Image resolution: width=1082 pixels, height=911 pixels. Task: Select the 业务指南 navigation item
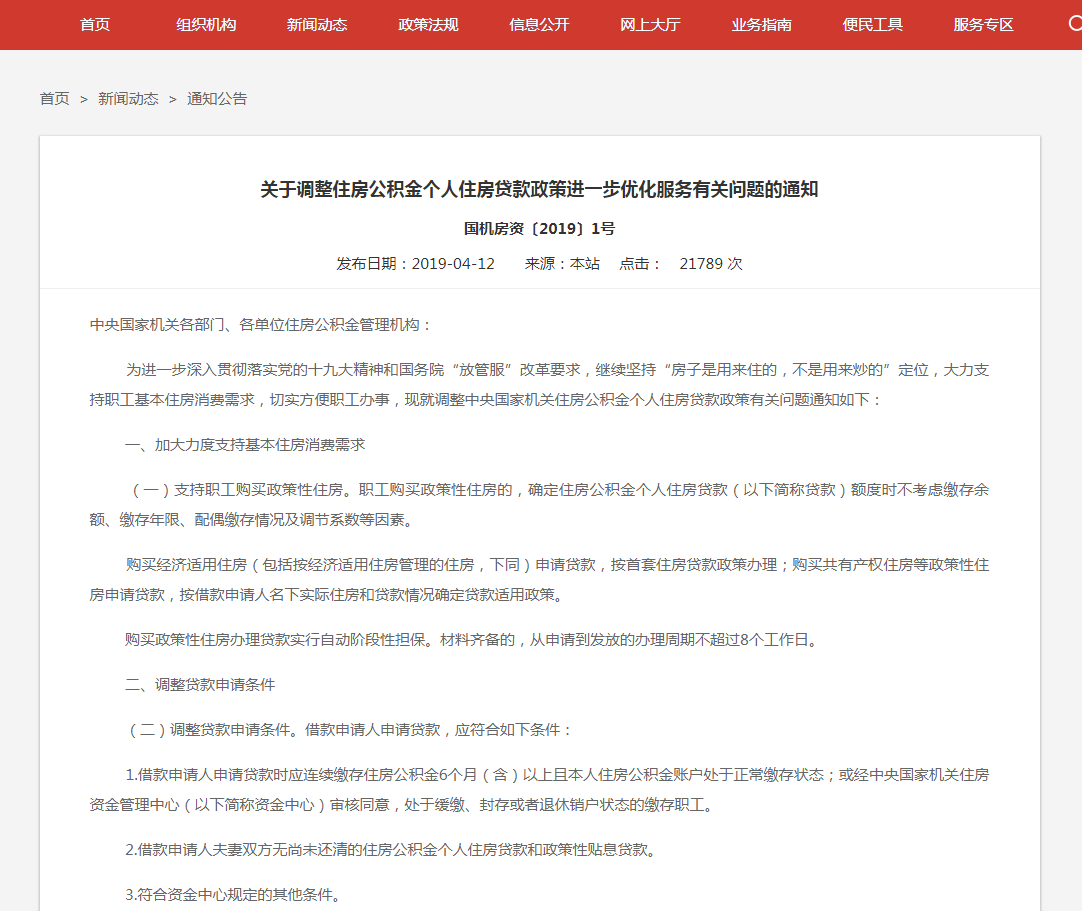[762, 25]
